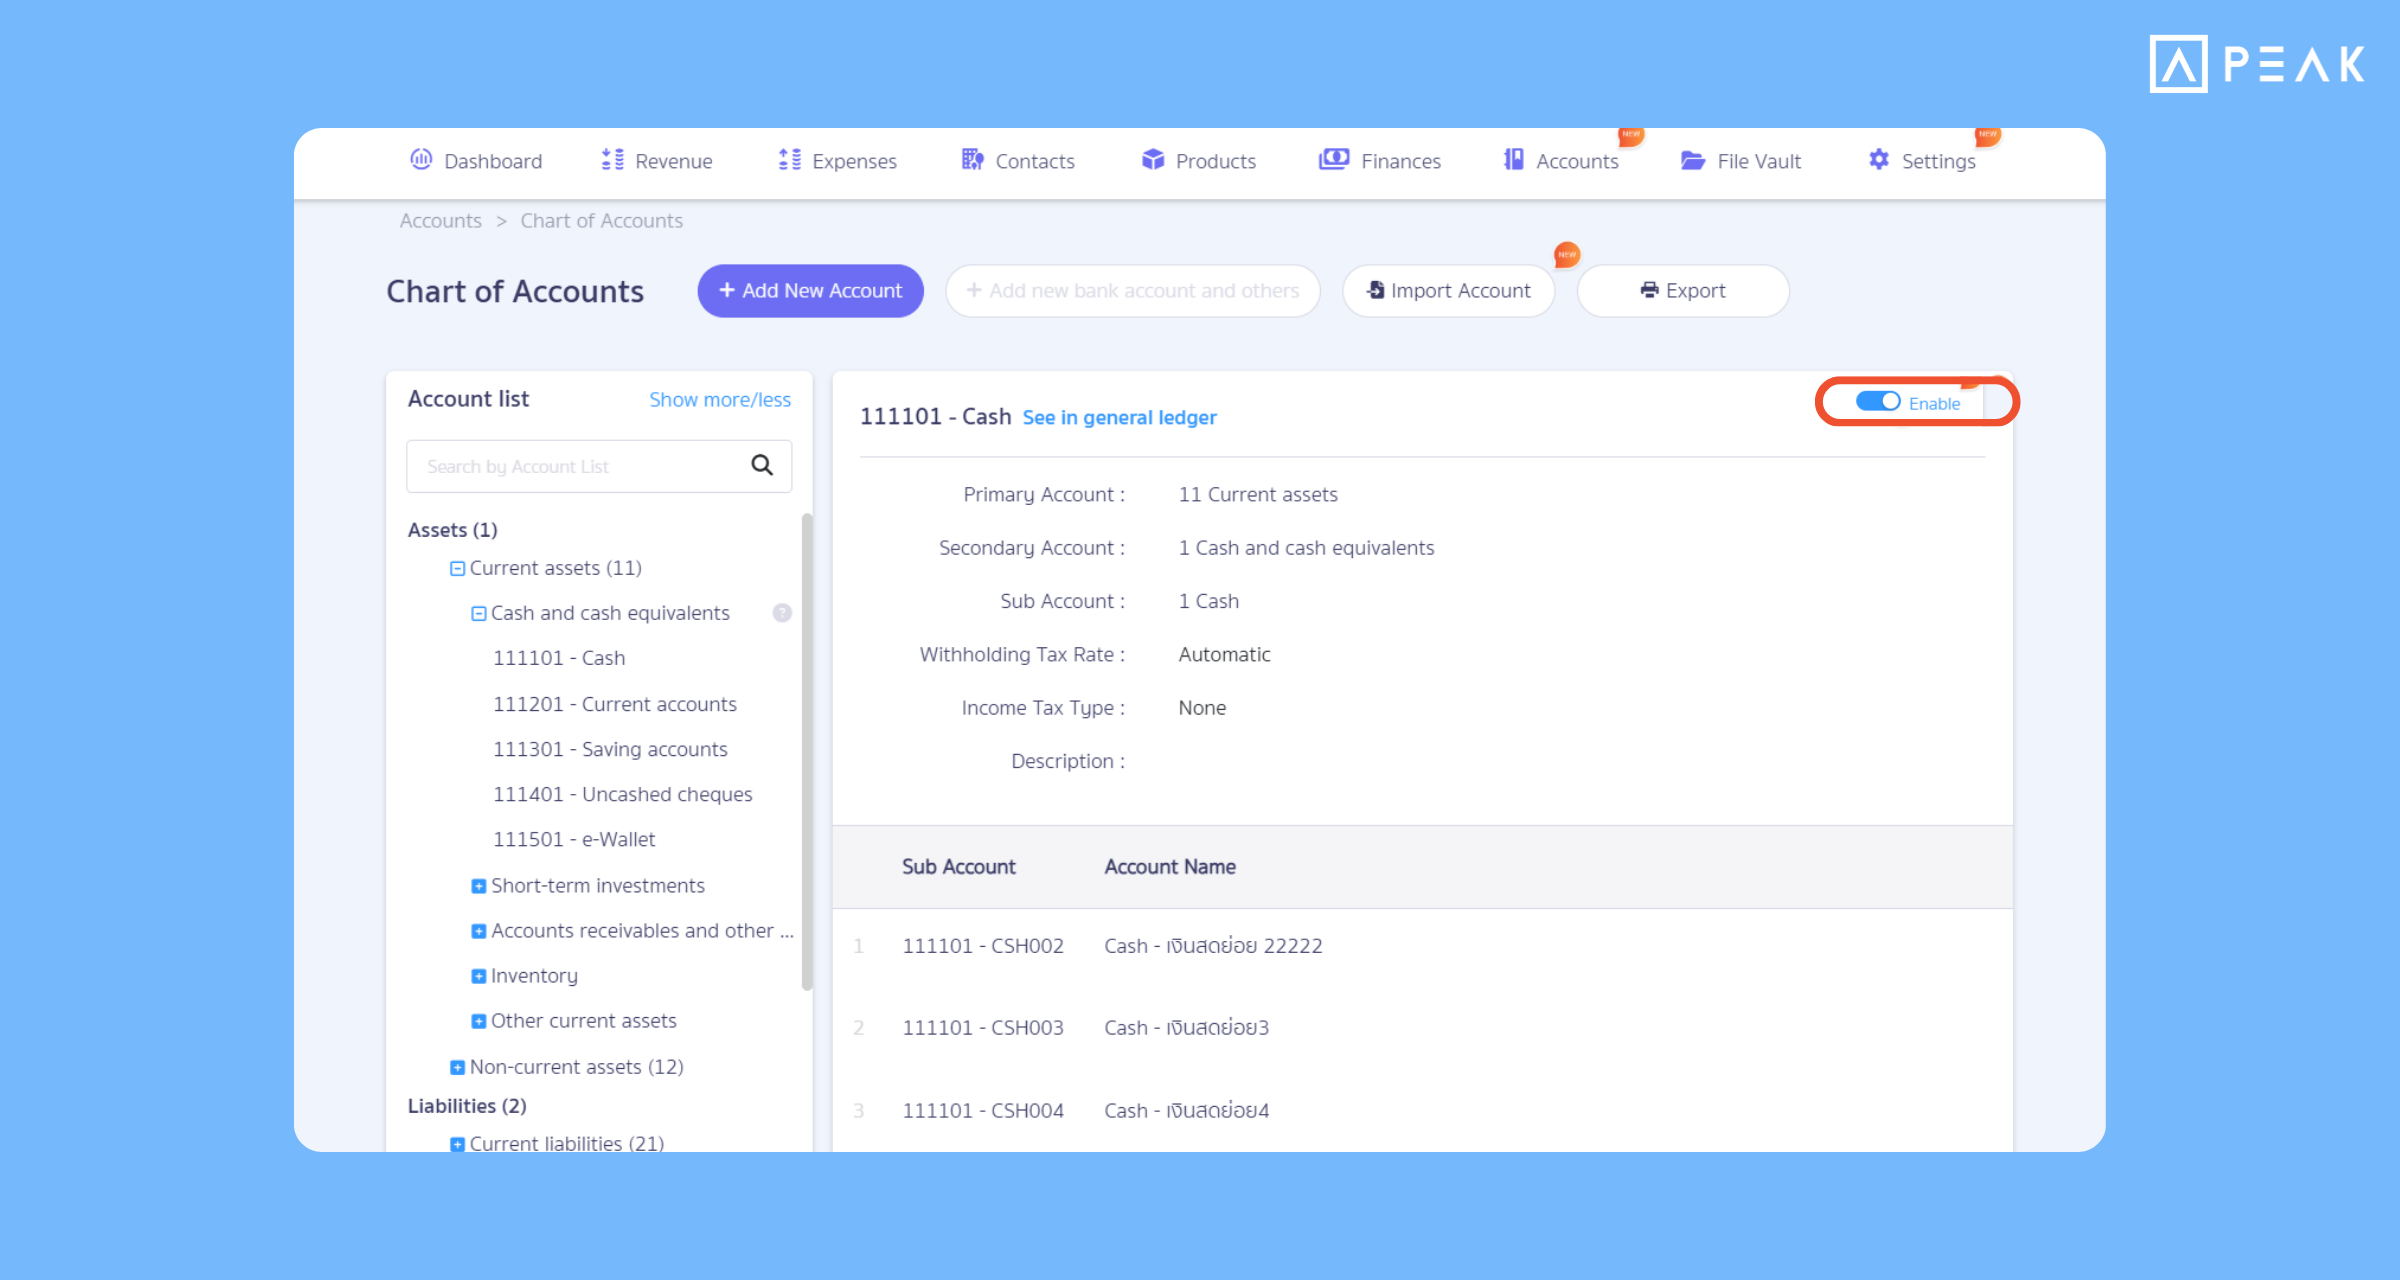Image resolution: width=2400 pixels, height=1280 pixels.
Task: Open the File Vault menu
Action: coord(1741,161)
